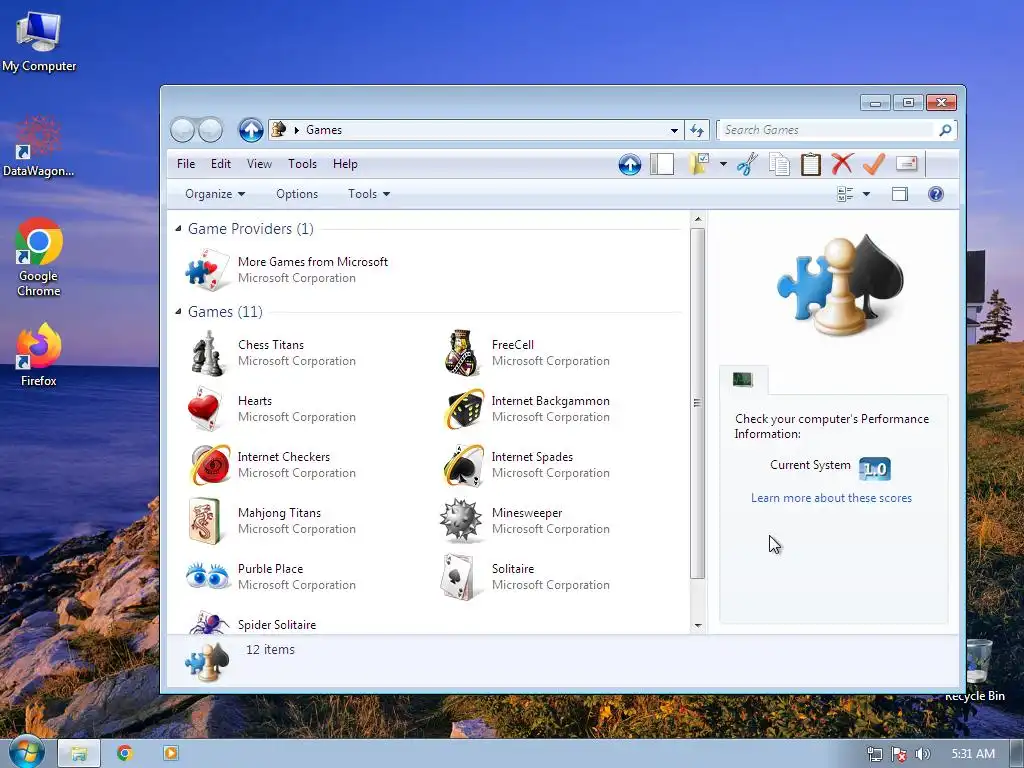Open the address bar history dropdown
Viewport: 1024px width, 768px height.
coord(674,131)
